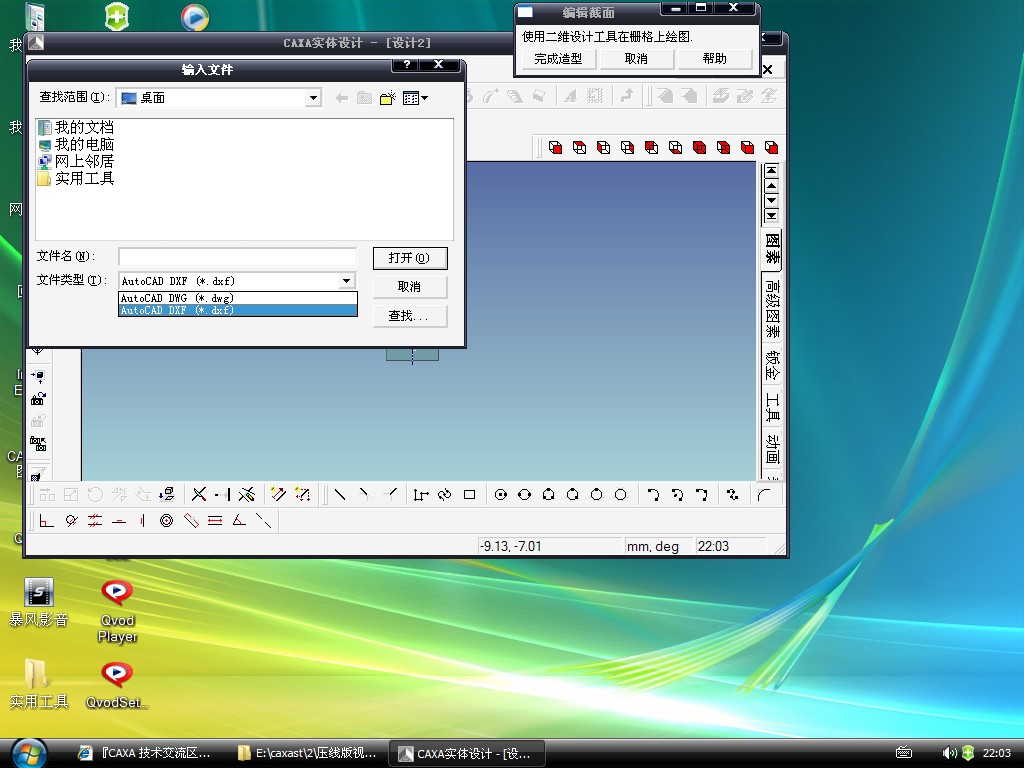Viewport: 1024px width, 768px height.
Task: Open 实用工具 desktop folder icon
Action: click(39, 684)
